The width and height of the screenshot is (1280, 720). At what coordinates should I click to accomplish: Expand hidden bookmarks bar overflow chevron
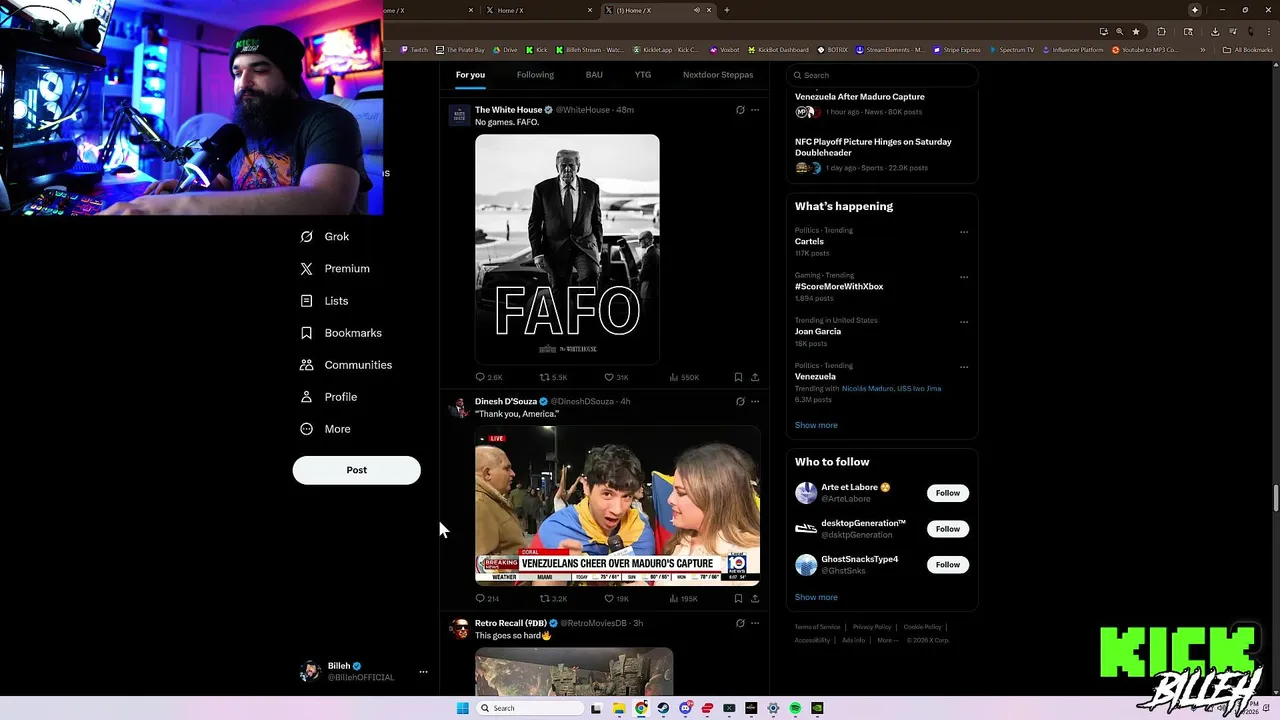[1203, 50]
